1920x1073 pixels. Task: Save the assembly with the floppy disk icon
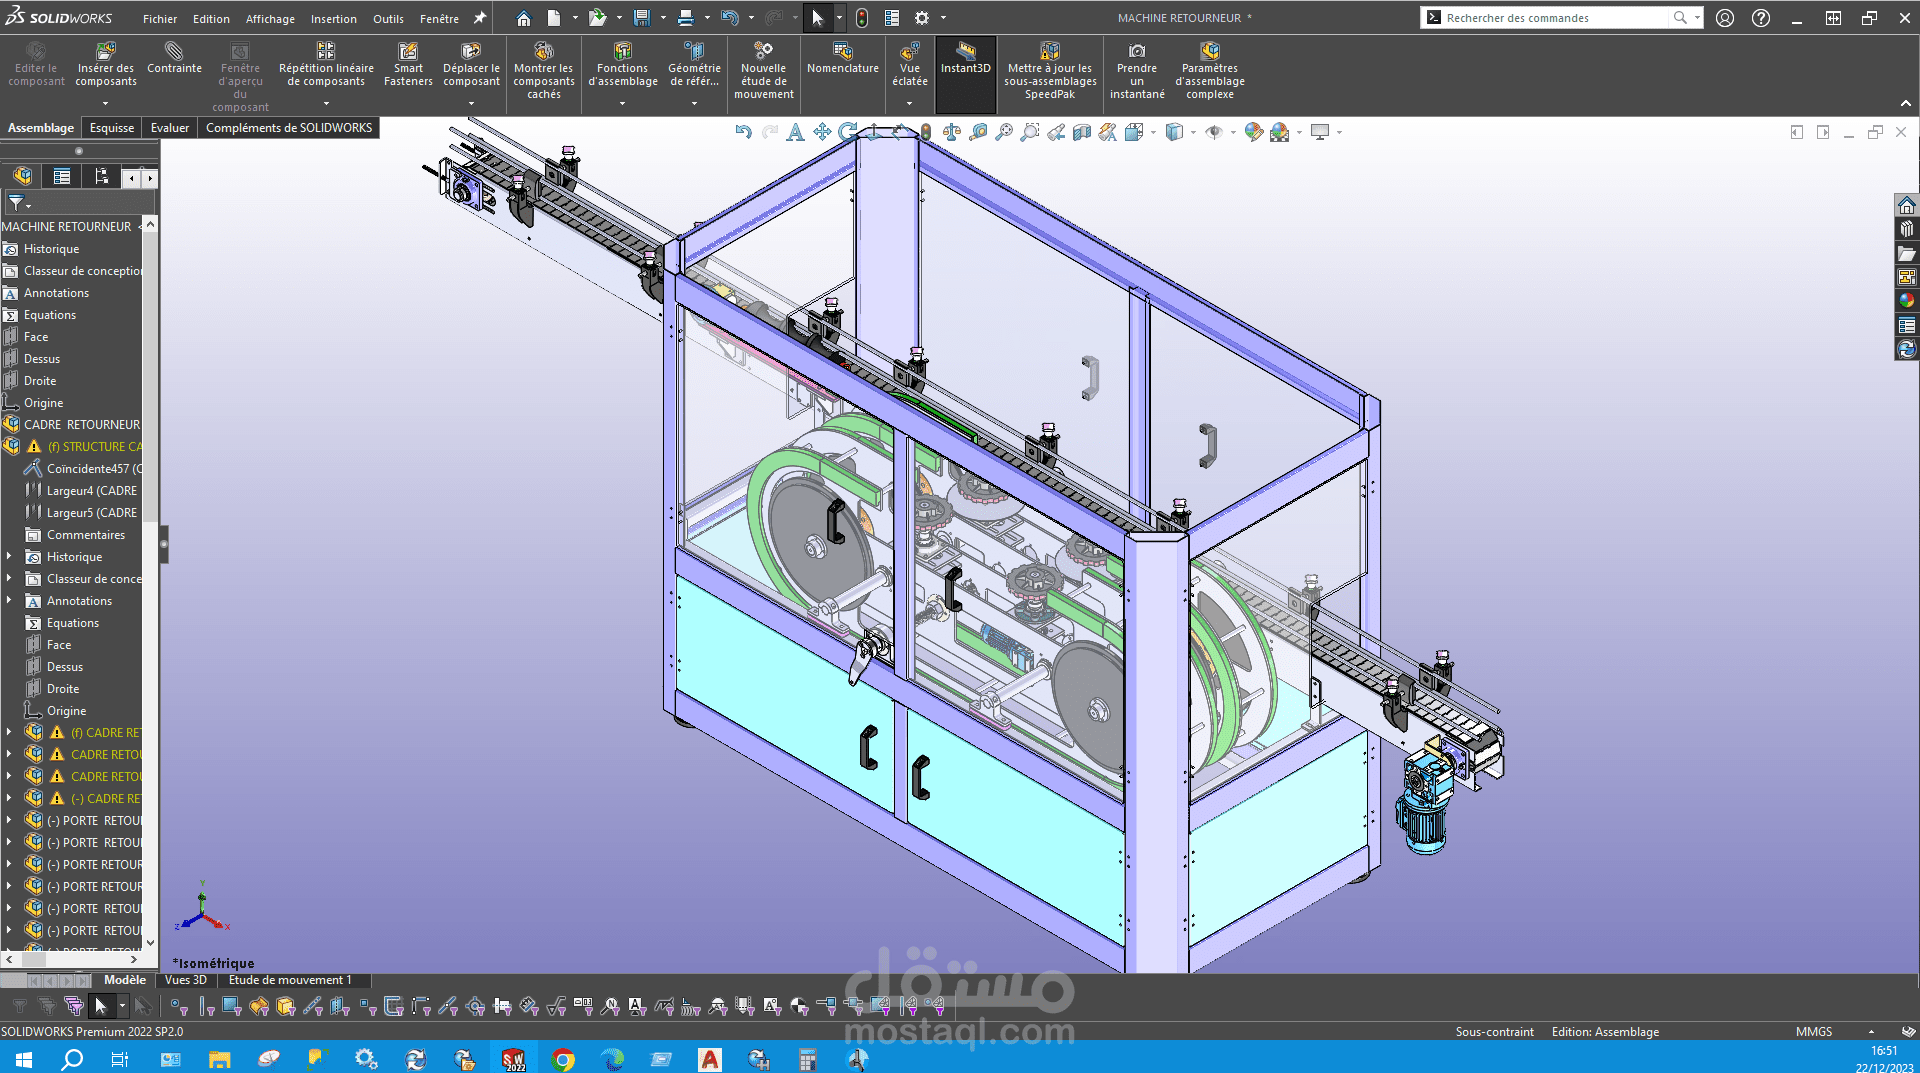click(x=642, y=18)
